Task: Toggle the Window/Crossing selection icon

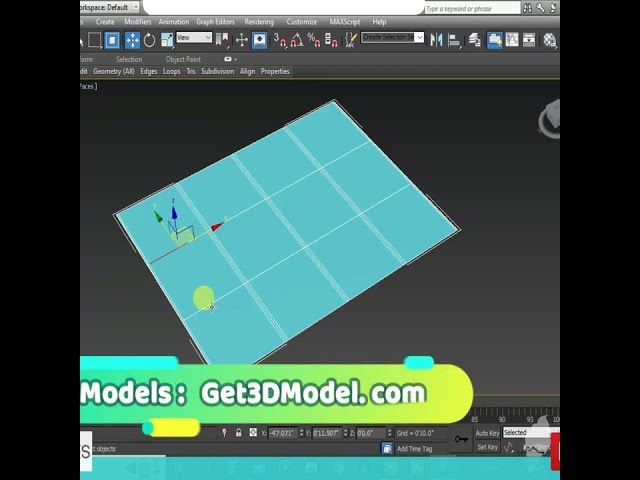Action: click(x=112, y=40)
